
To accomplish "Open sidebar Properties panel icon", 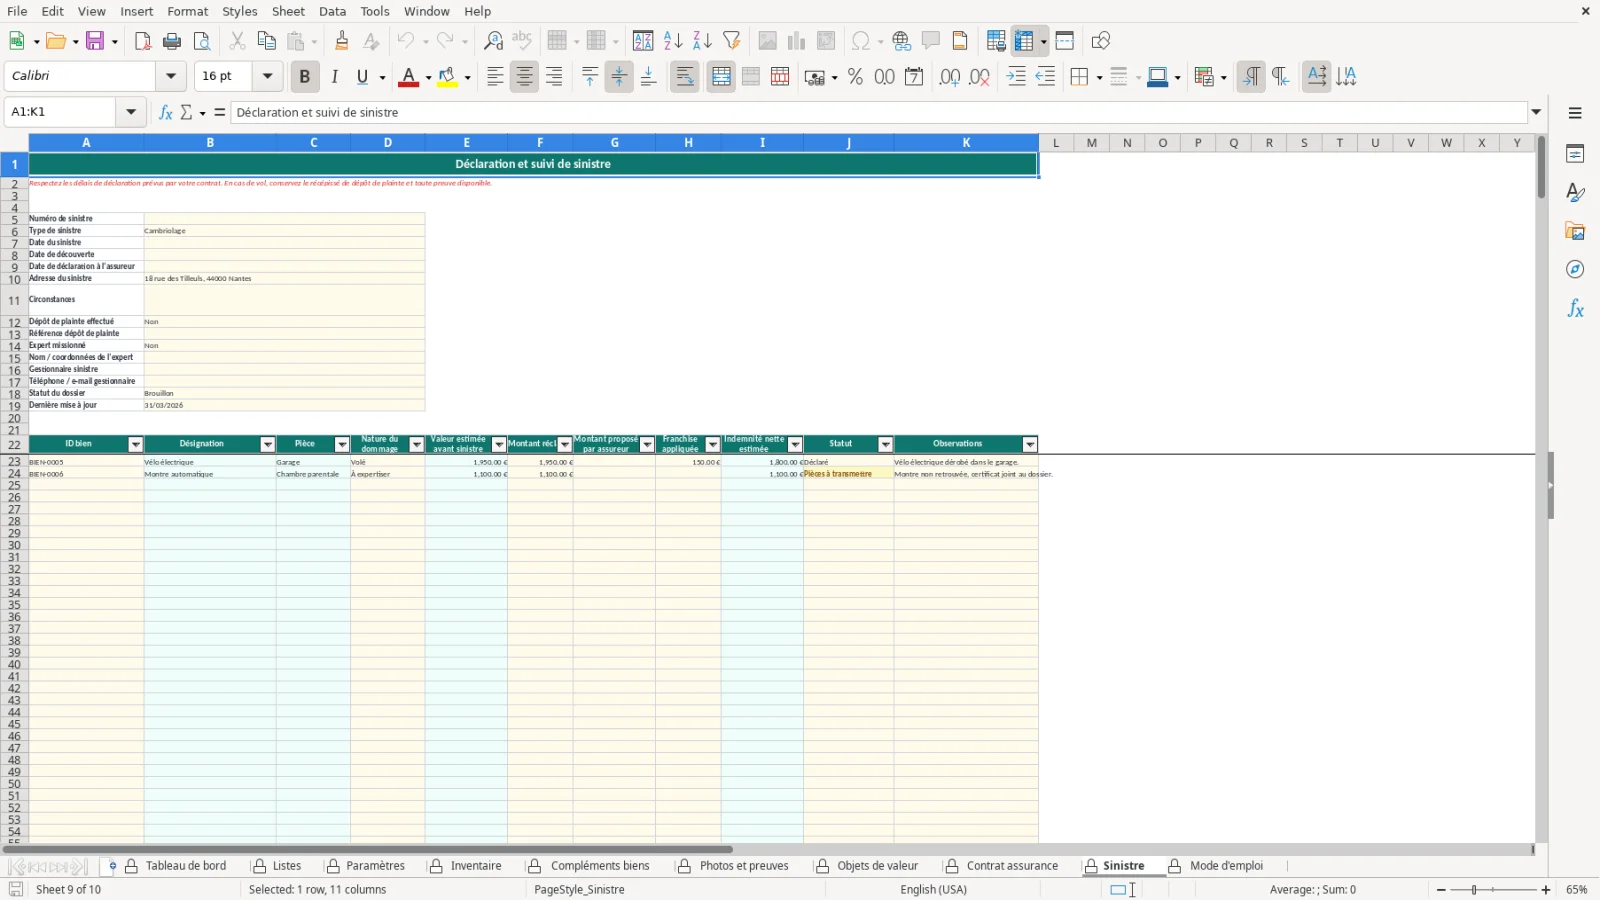I will [1575, 154].
